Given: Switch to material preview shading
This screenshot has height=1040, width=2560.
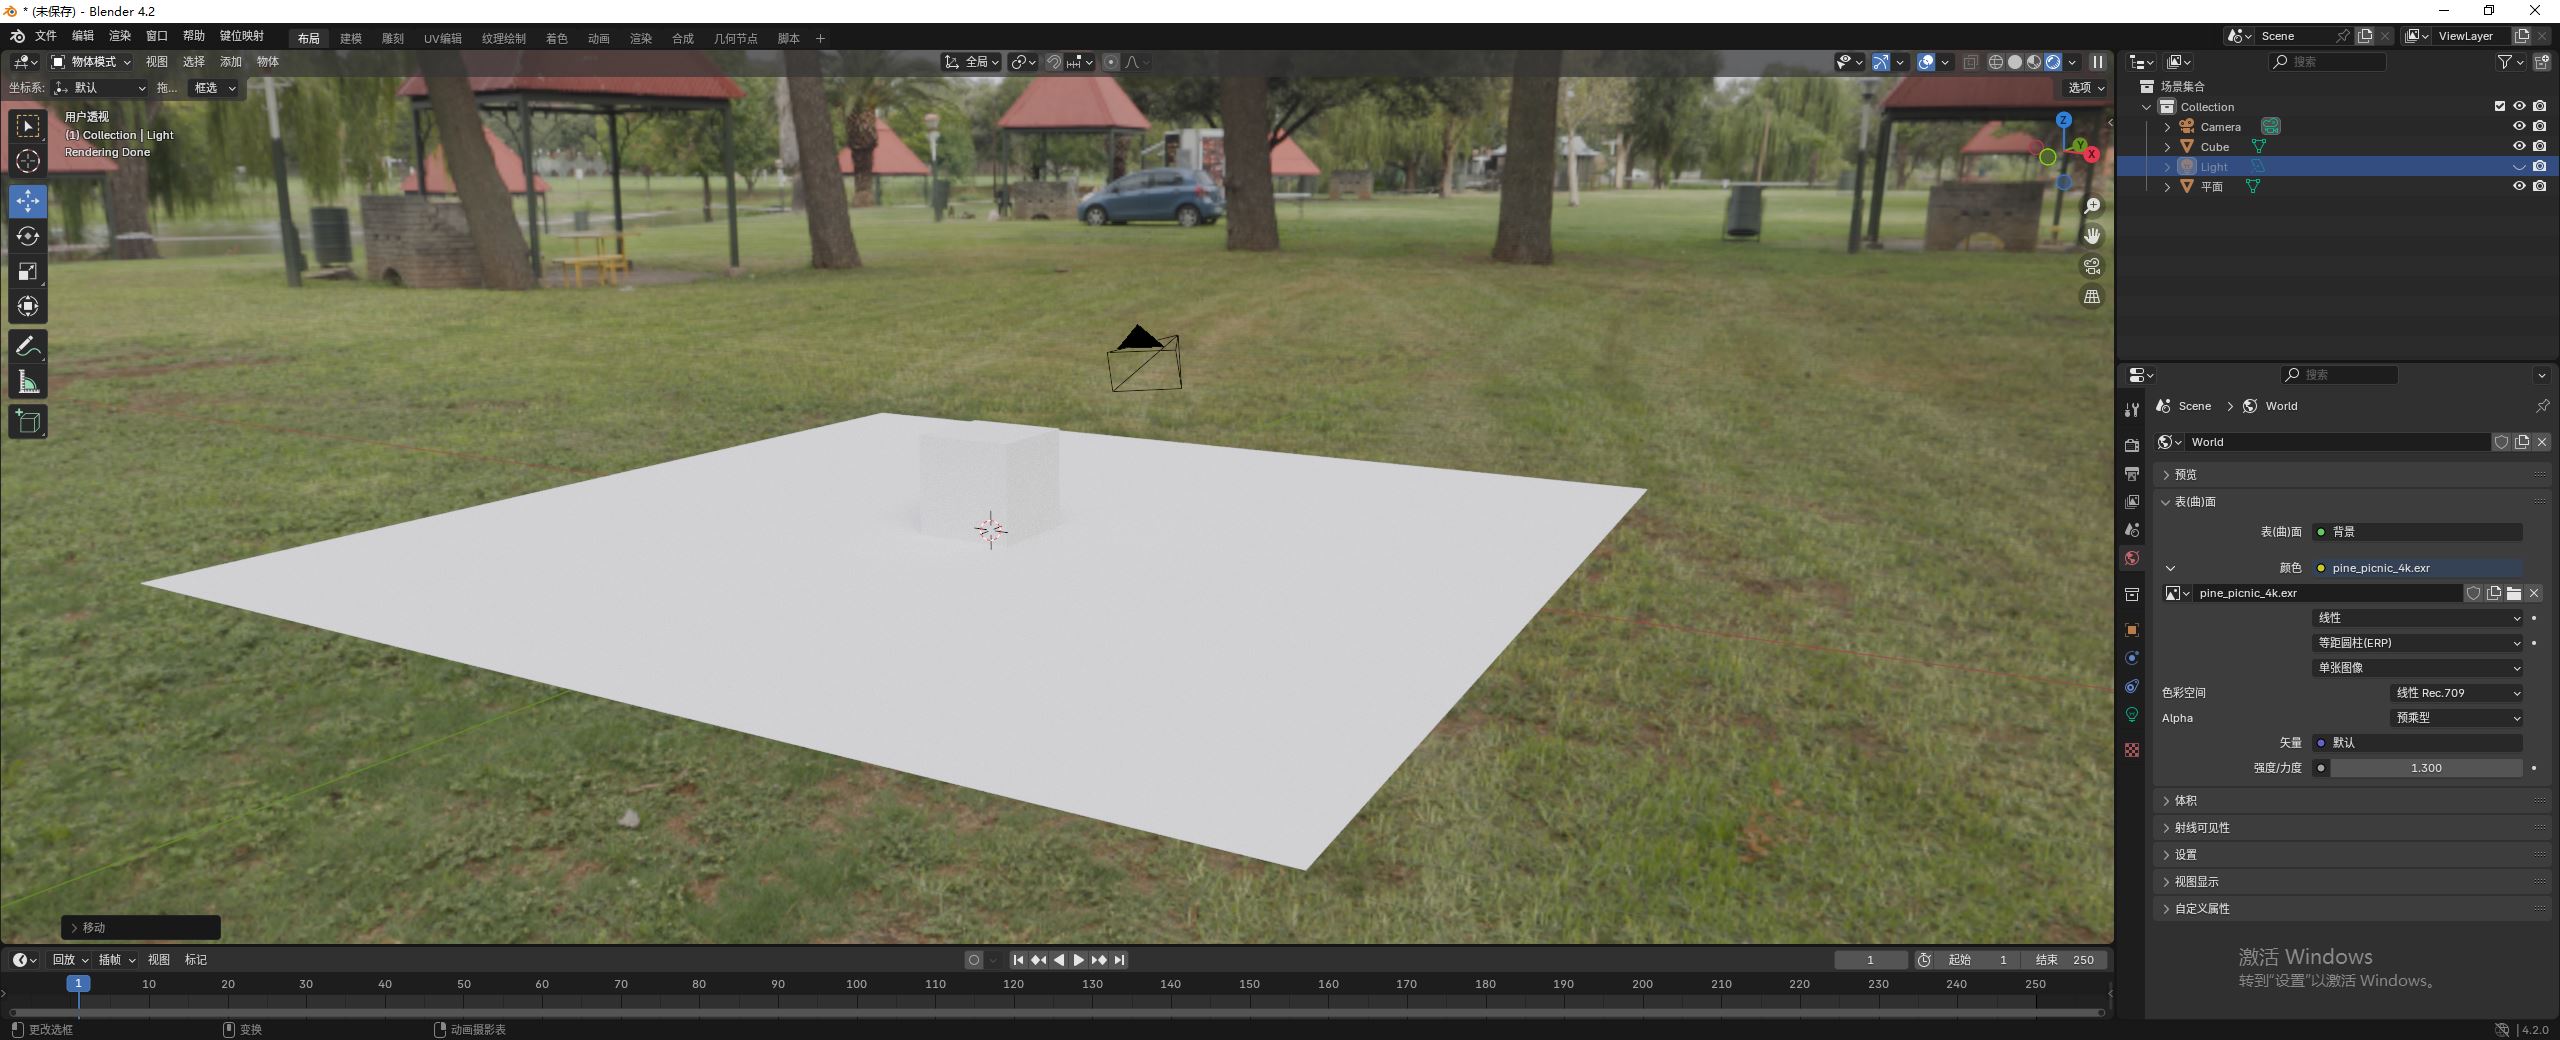Looking at the screenshot, I should tap(2034, 62).
